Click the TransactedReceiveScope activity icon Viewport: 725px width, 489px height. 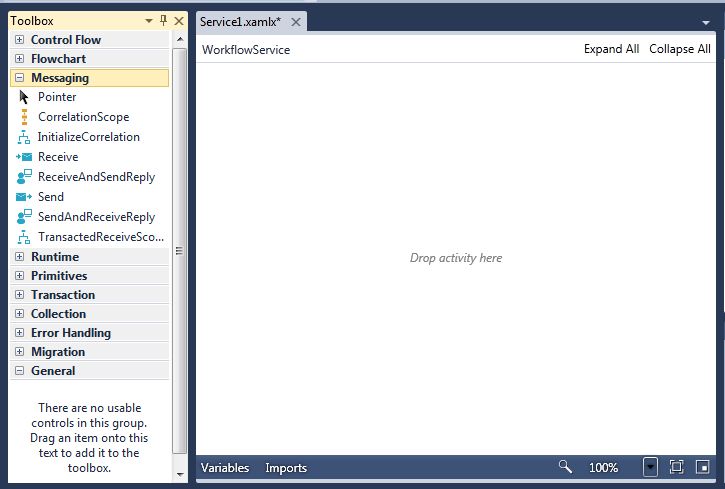(24, 237)
